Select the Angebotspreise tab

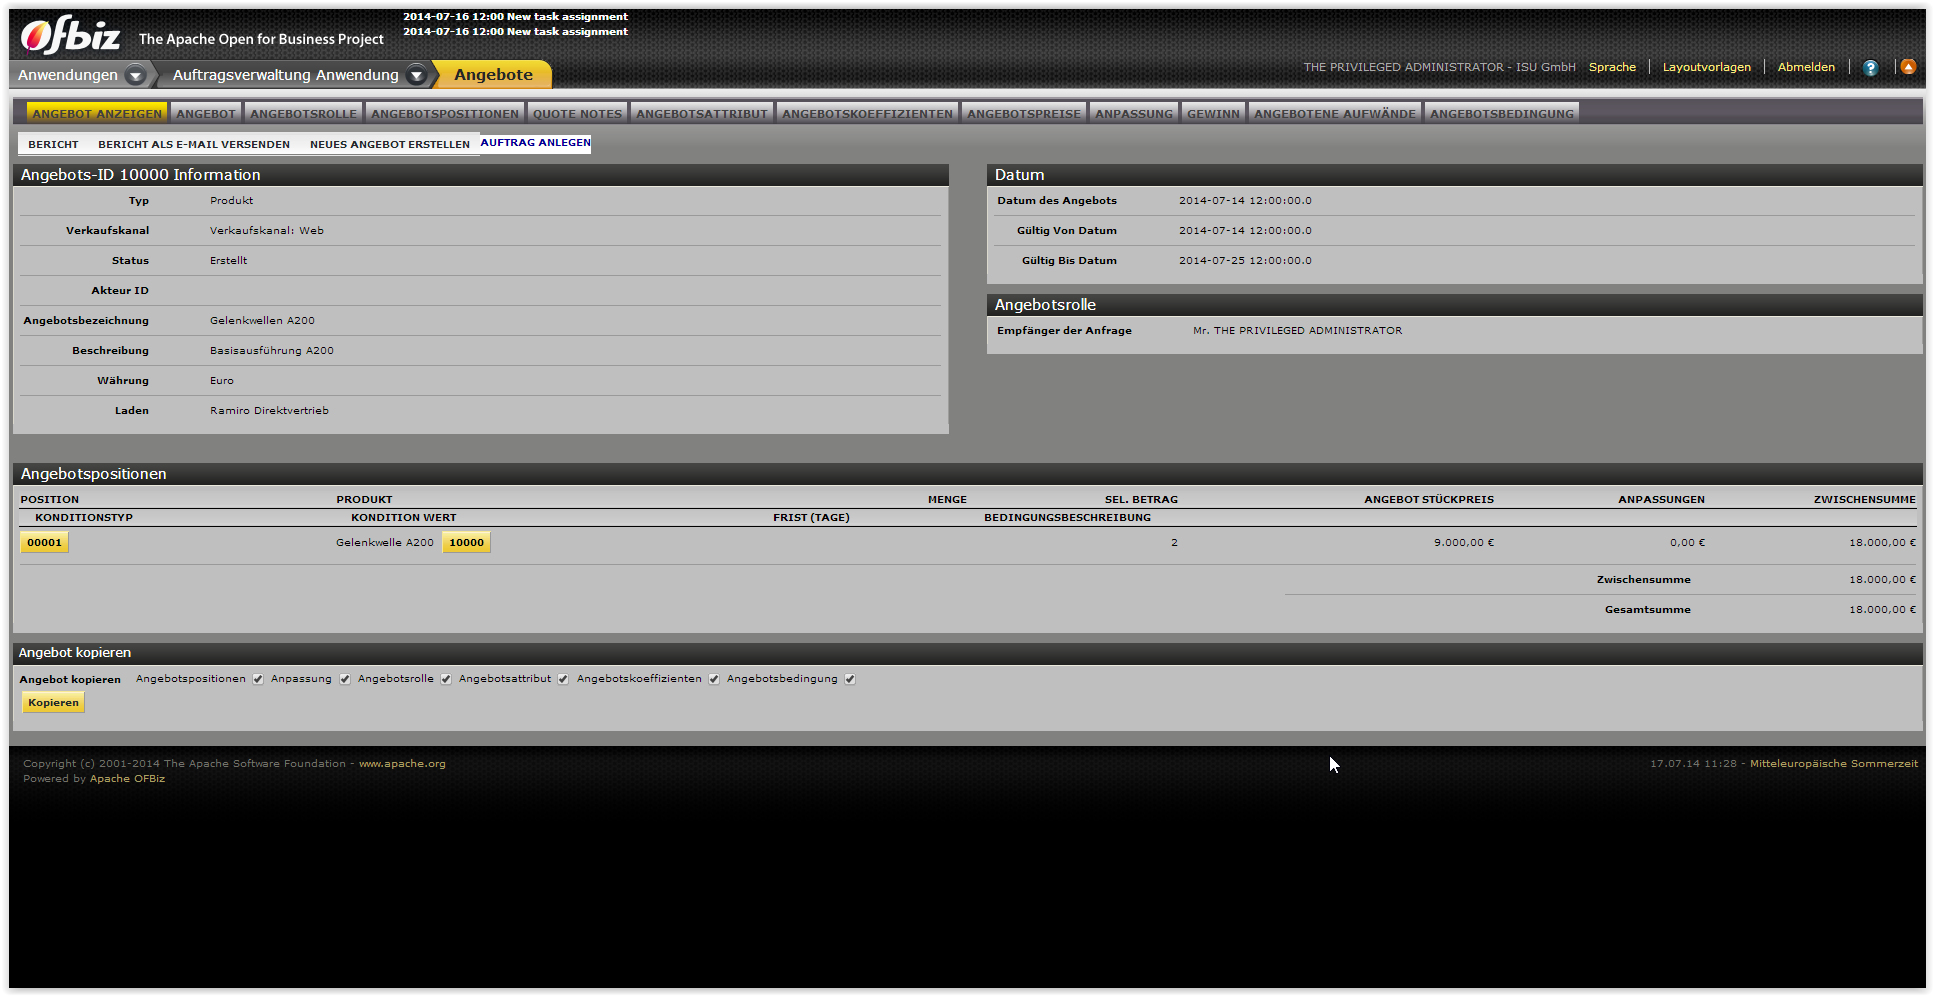(1024, 113)
